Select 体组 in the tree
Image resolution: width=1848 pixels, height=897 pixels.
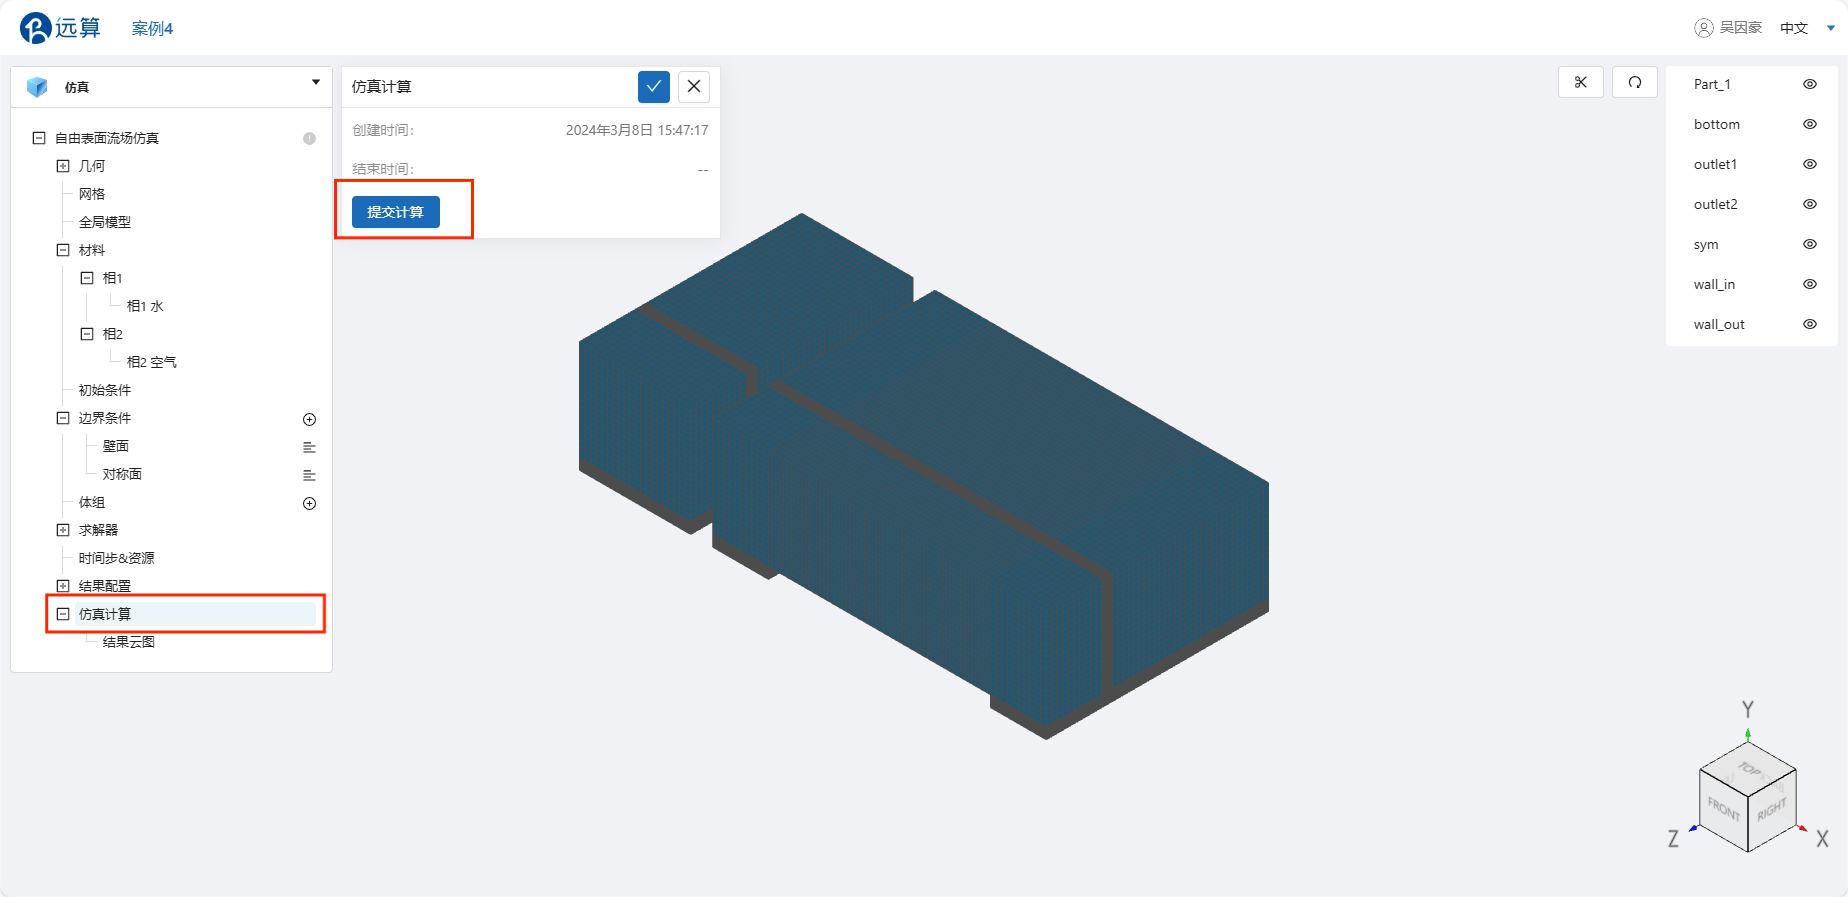[92, 502]
